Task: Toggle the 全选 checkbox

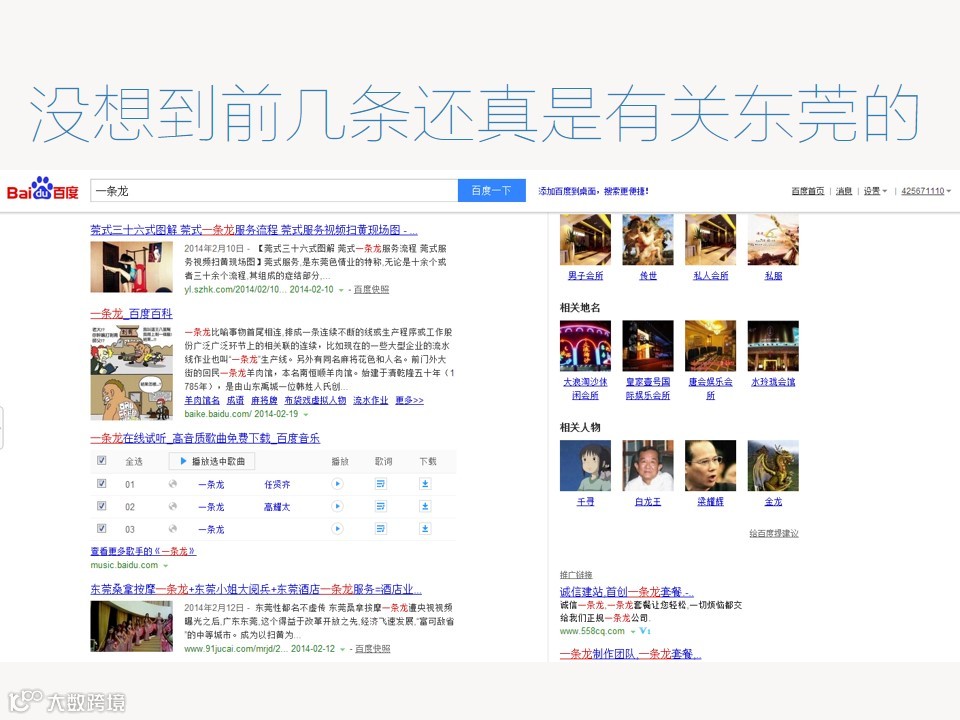Action: pos(102,460)
